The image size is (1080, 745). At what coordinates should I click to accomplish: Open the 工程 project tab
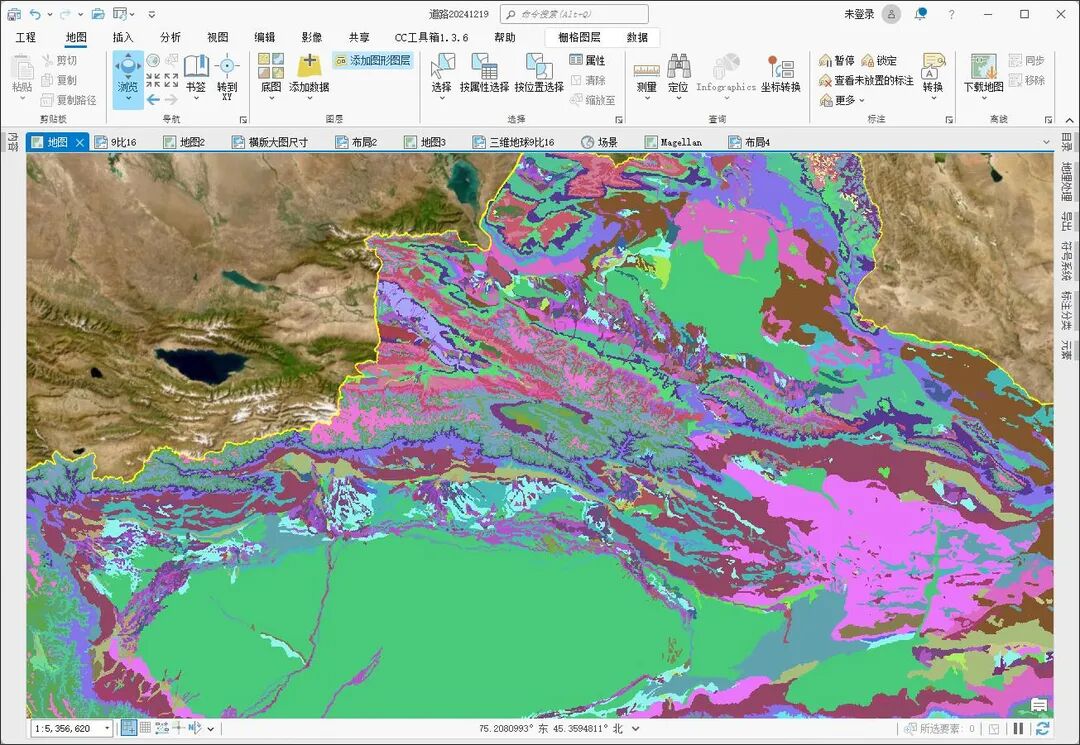[25, 37]
